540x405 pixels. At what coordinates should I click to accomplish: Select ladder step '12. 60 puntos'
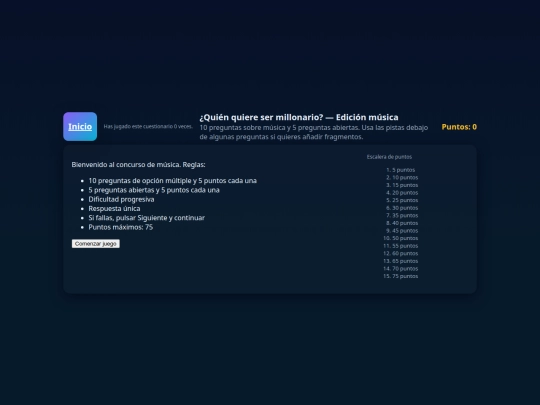[401, 253]
